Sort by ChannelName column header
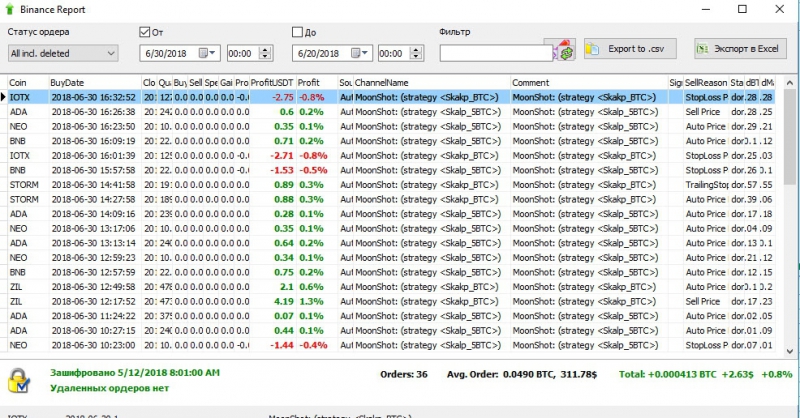This screenshot has height=418, width=800. point(432,83)
